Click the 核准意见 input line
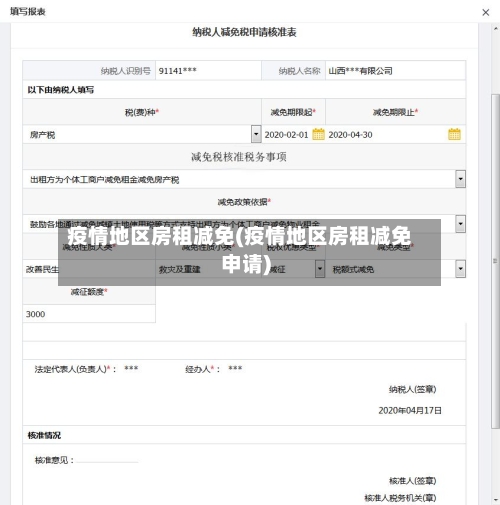The height and width of the screenshot is (505, 500). [107, 461]
